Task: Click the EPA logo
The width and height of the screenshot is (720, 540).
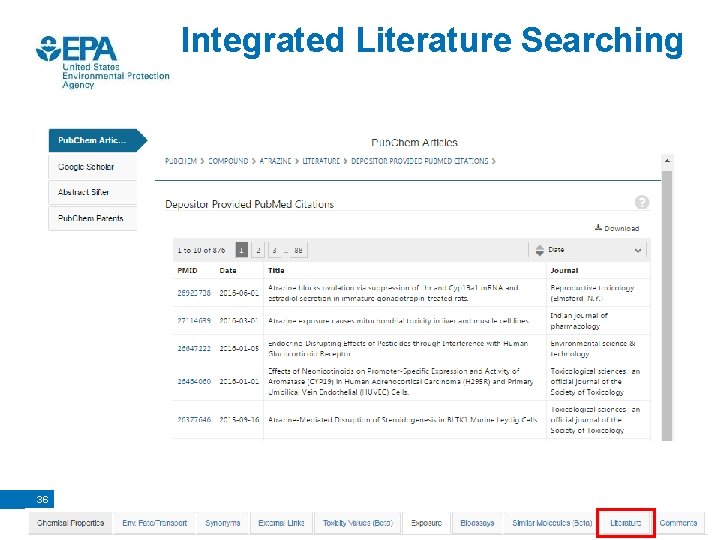Action: [x=102, y=61]
